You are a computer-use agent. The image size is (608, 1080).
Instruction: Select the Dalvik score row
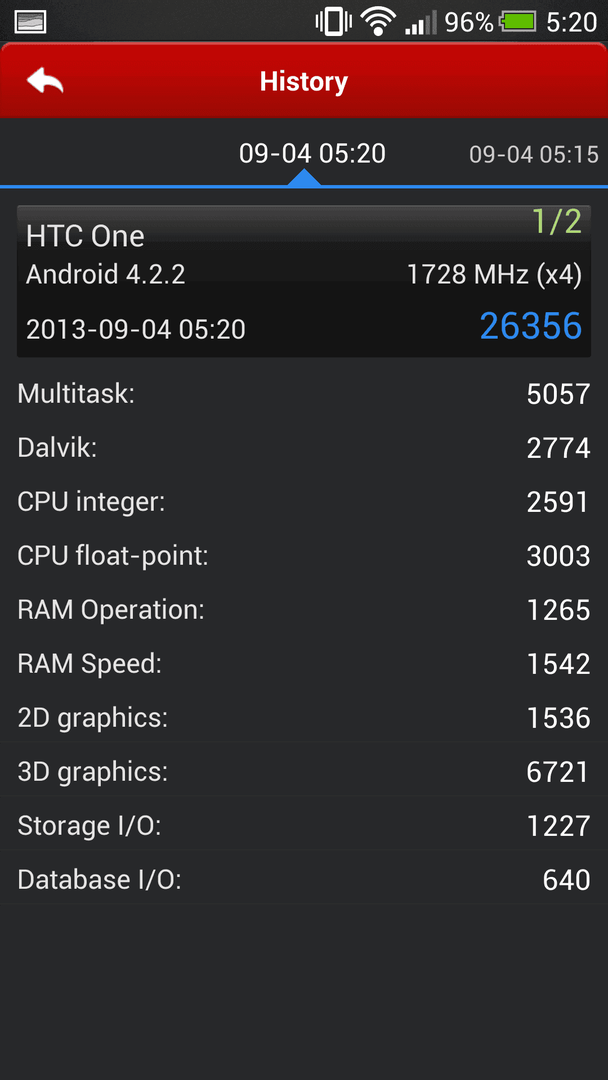point(304,448)
